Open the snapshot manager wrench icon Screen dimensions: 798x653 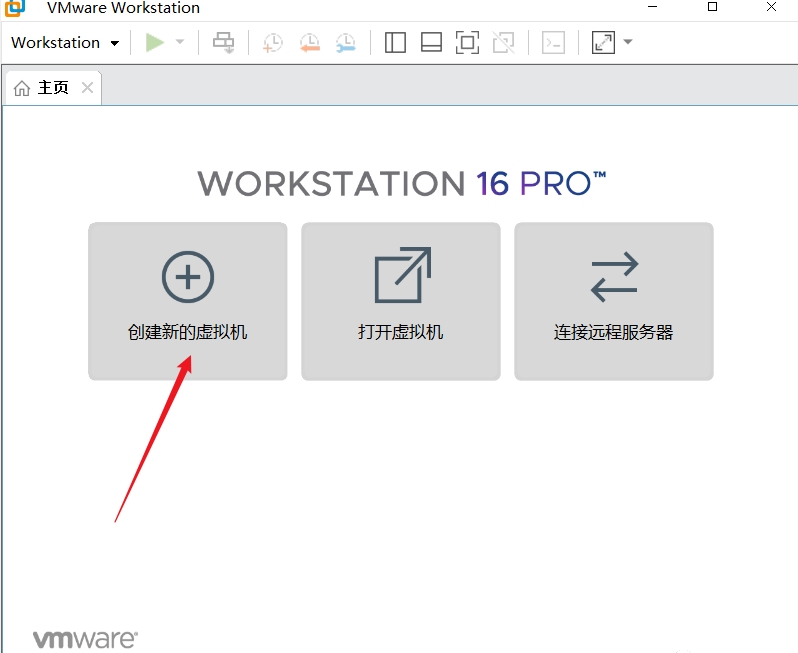pos(346,42)
